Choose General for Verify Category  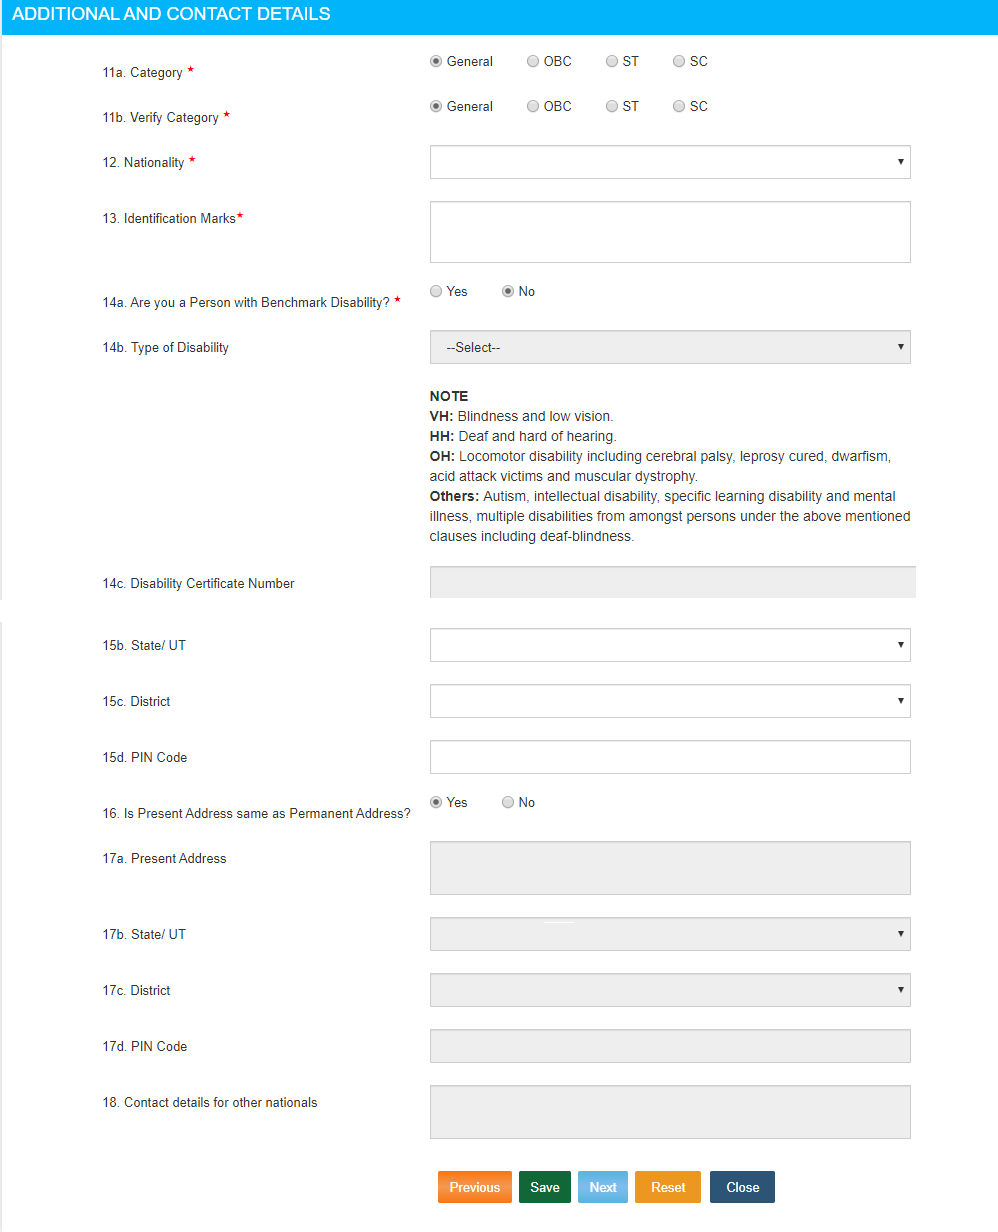point(435,106)
